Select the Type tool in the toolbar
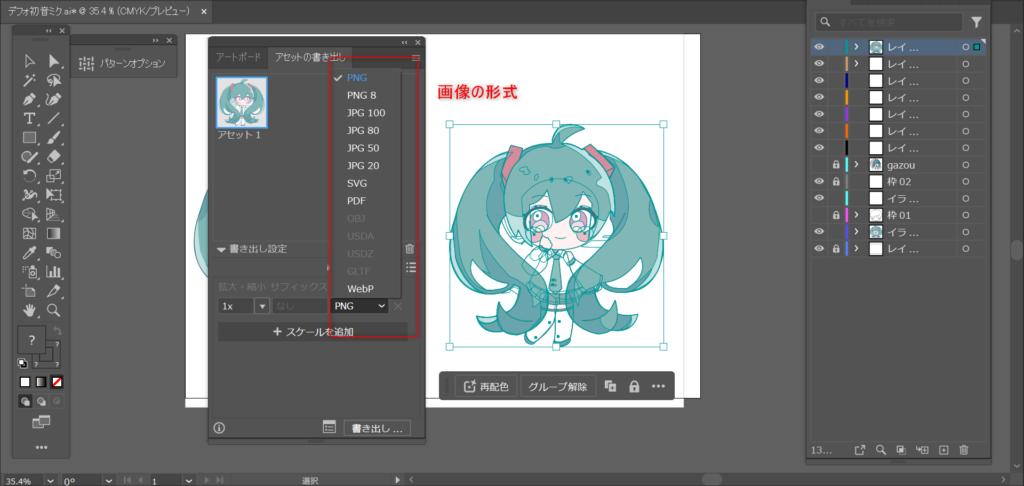 click(x=30, y=118)
